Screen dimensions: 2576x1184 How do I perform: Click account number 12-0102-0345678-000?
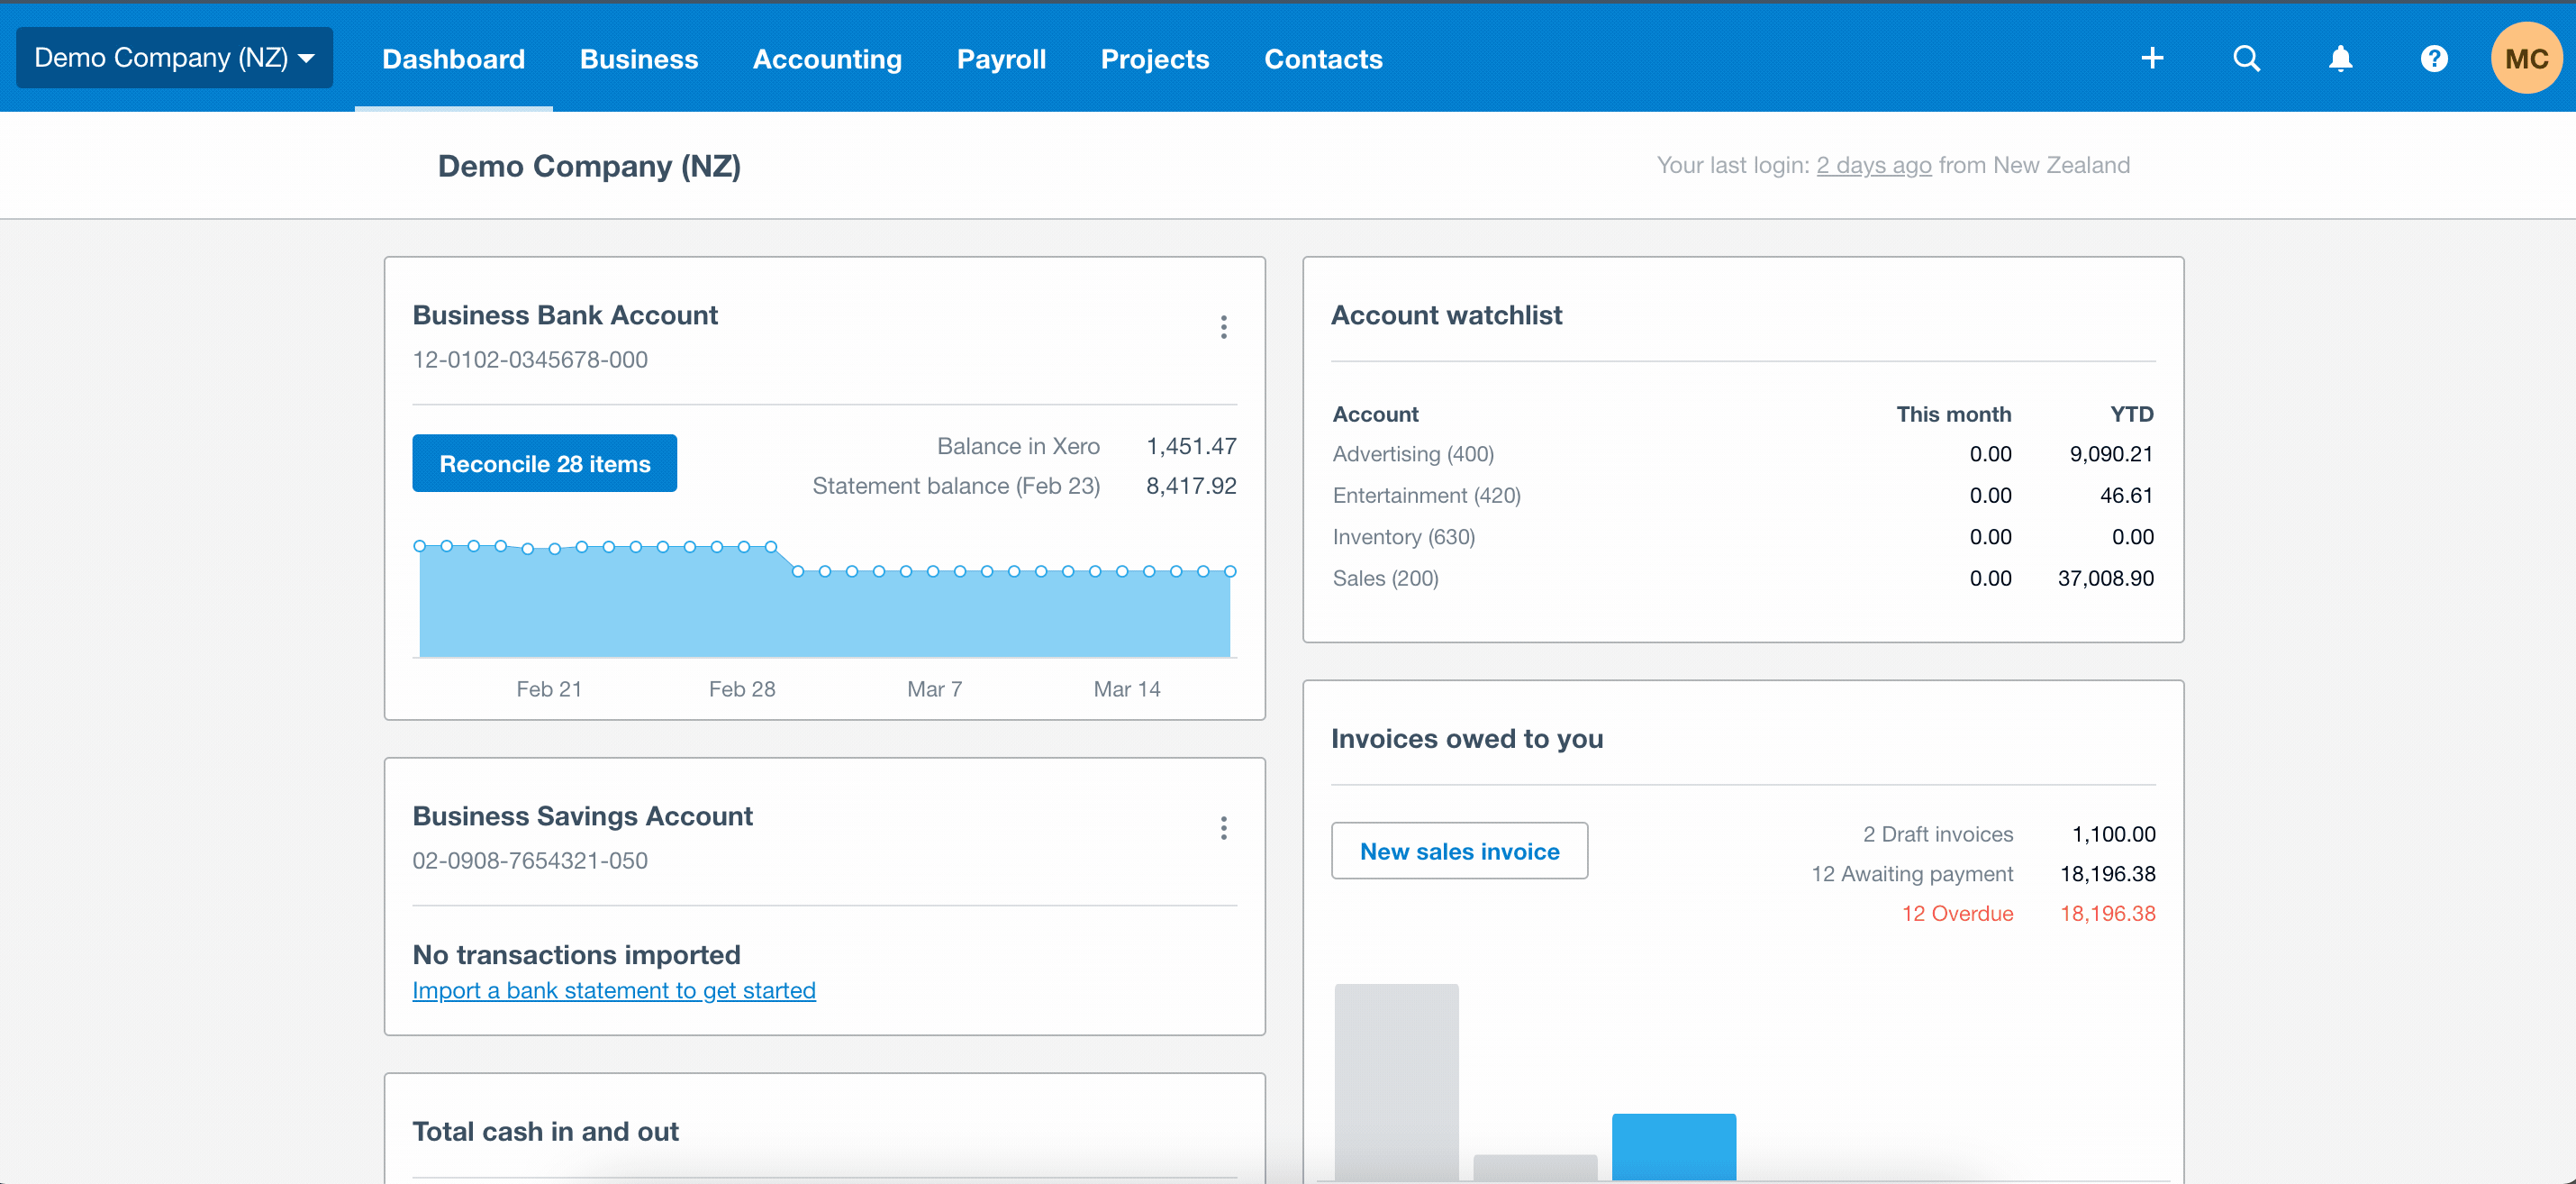tap(530, 360)
